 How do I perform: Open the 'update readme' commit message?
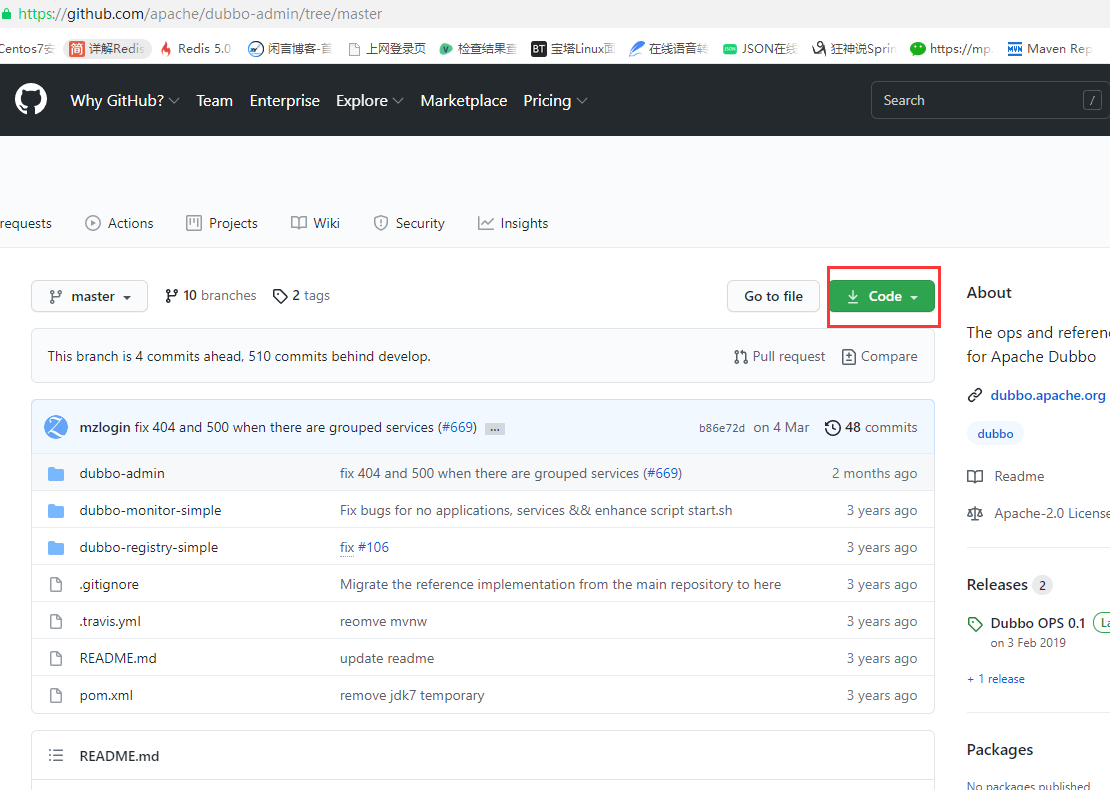(387, 658)
